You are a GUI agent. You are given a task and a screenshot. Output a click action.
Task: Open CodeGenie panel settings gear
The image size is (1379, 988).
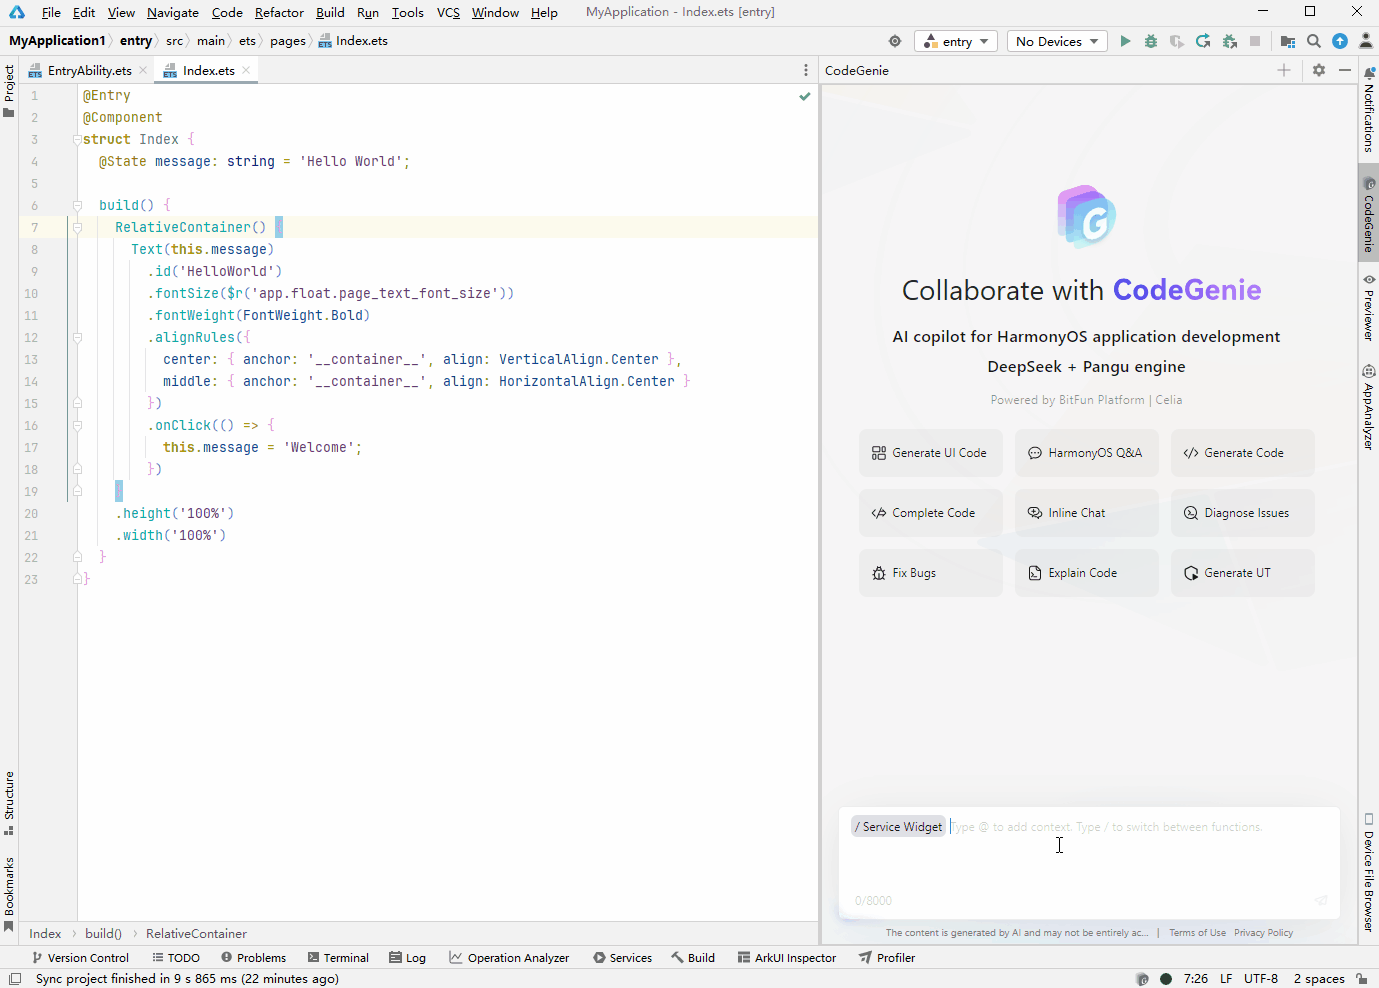point(1319,70)
